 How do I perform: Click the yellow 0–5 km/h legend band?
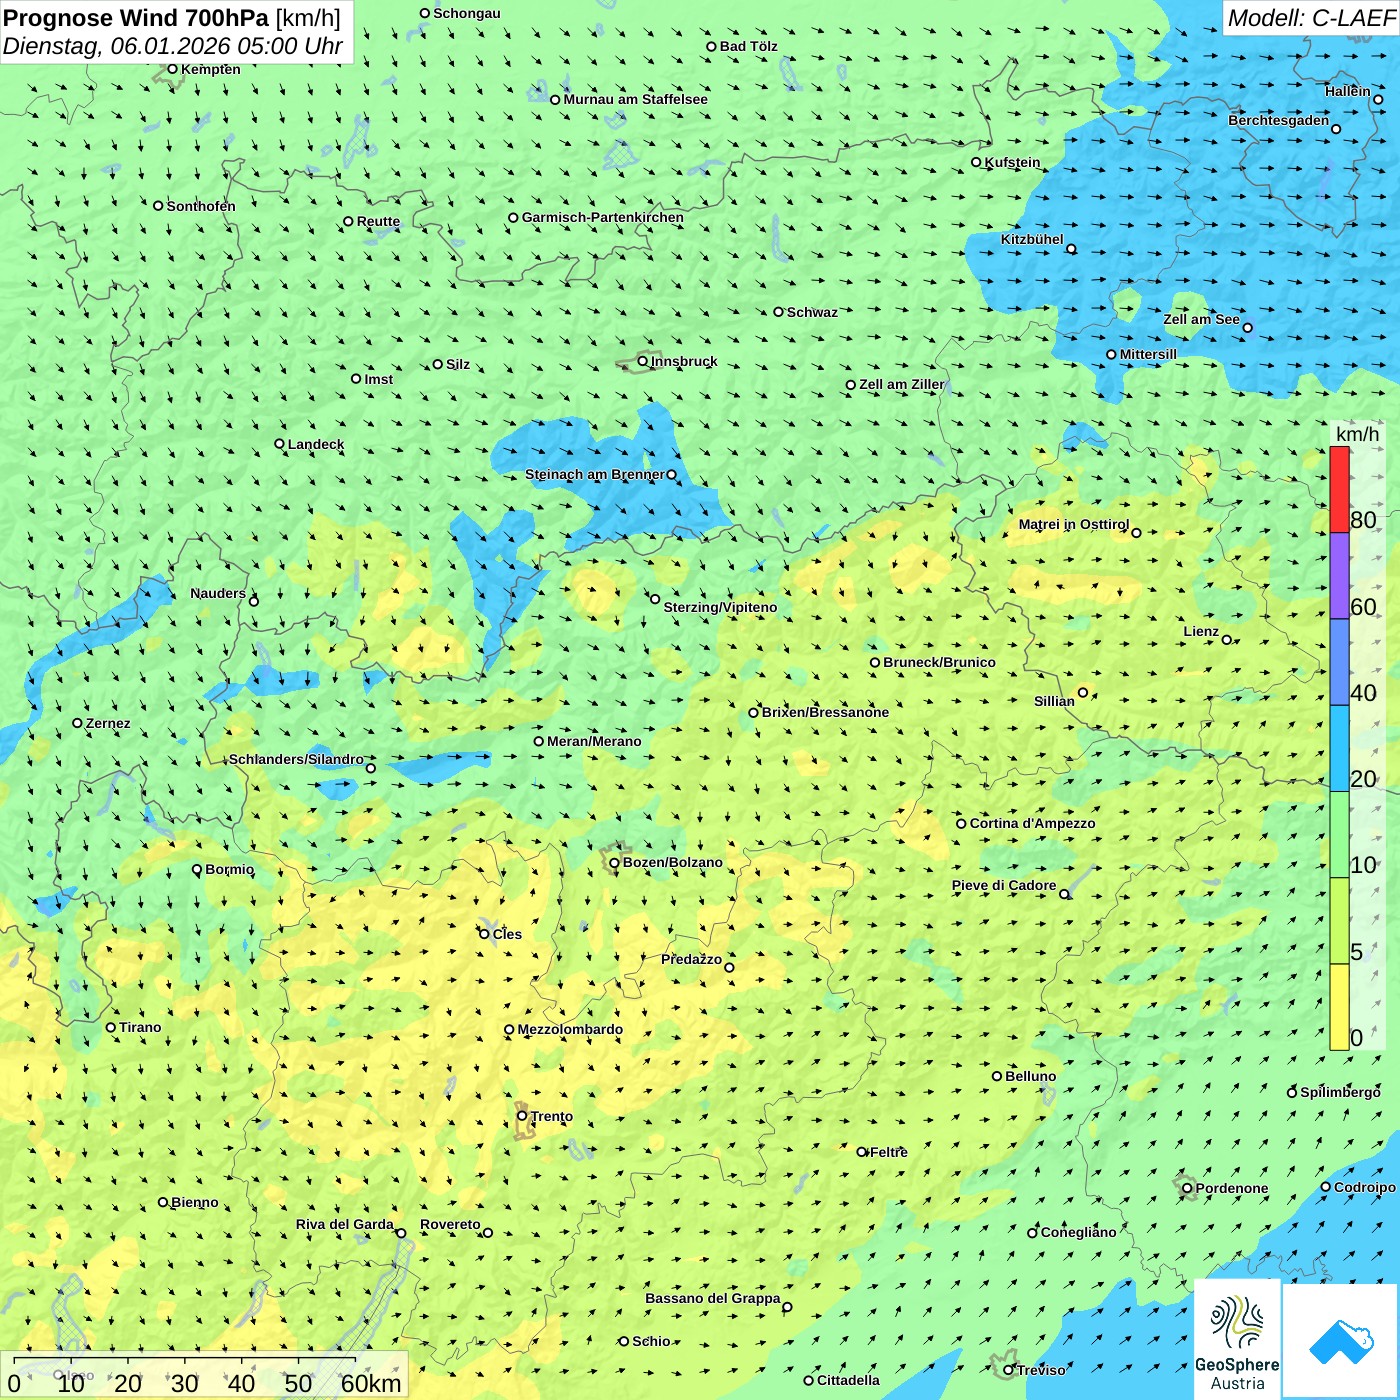pos(1339,1007)
